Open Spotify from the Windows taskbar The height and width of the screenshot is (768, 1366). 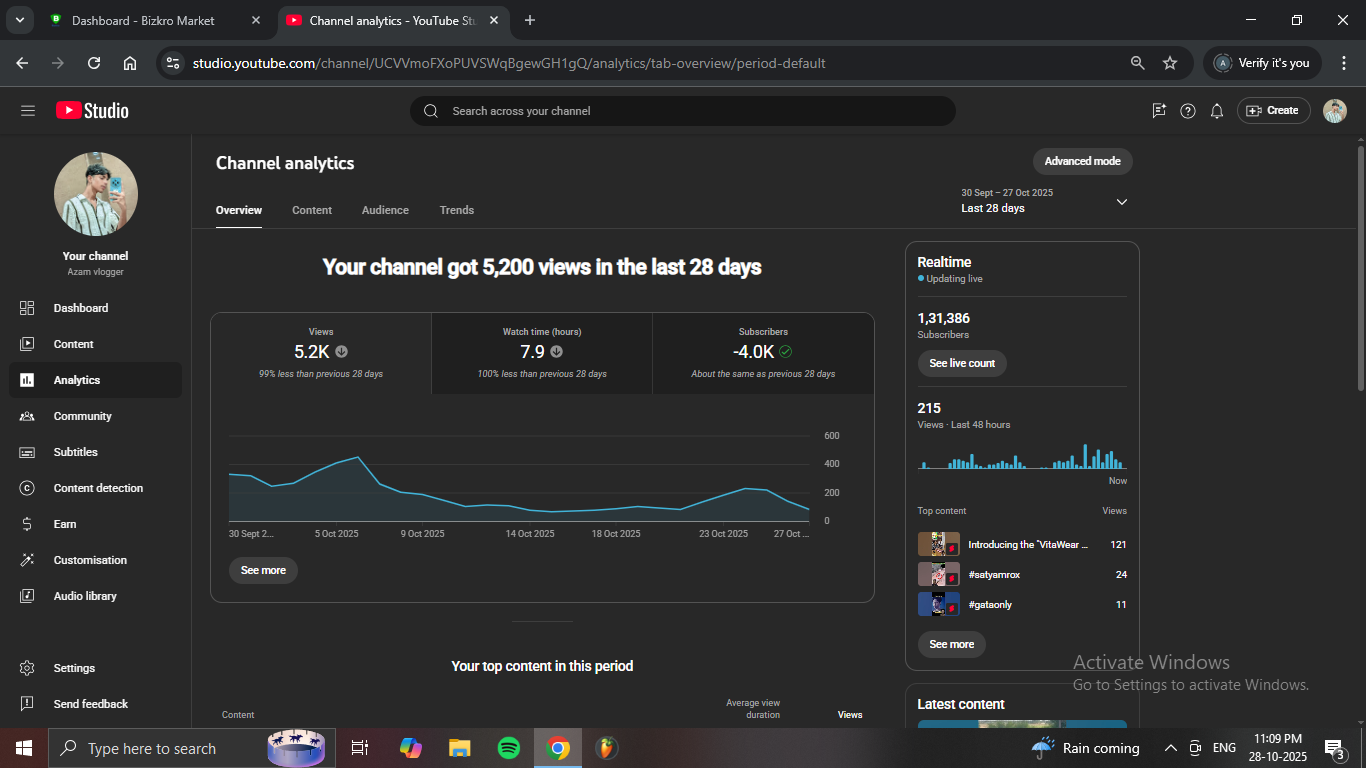point(508,748)
